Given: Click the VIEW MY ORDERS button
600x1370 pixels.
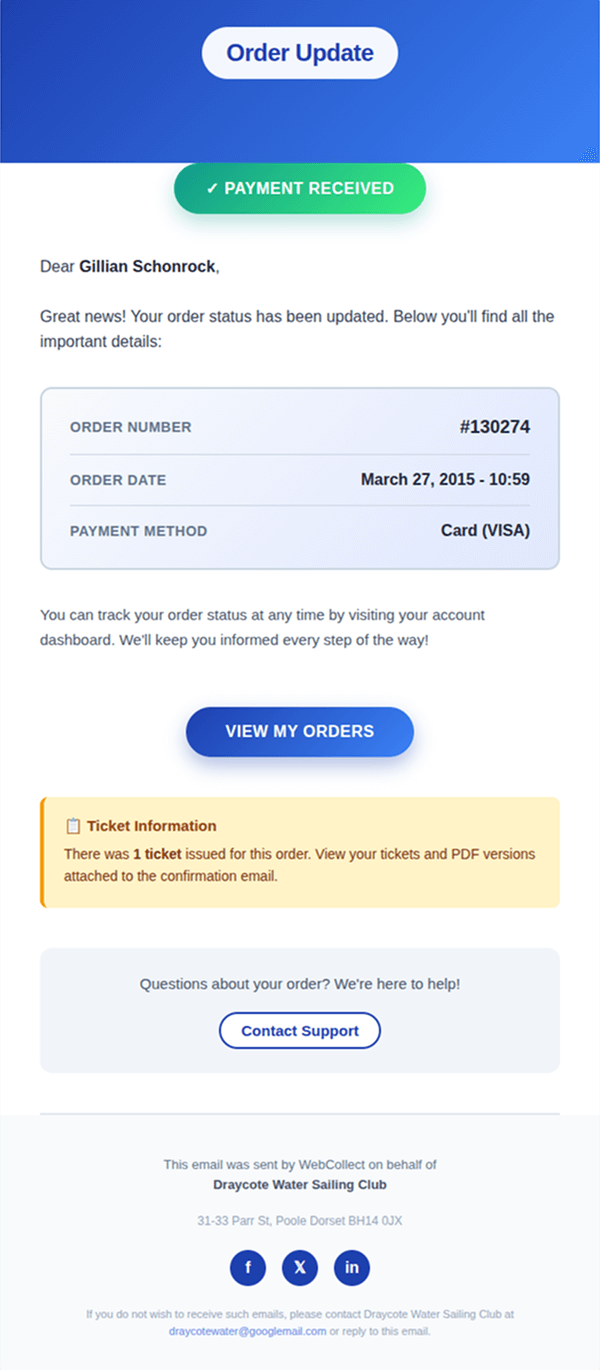Looking at the screenshot, I should 300,731.
